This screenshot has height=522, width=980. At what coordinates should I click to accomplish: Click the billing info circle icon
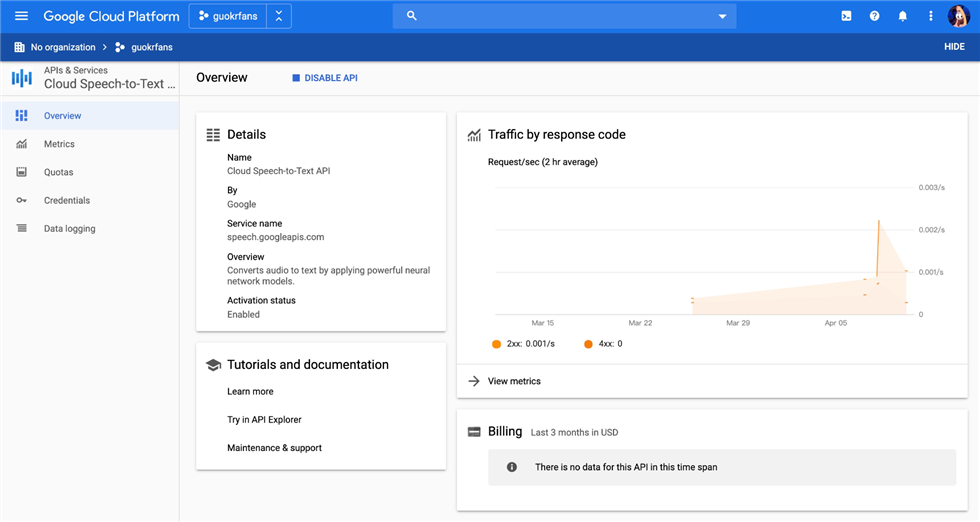[511, 467]
